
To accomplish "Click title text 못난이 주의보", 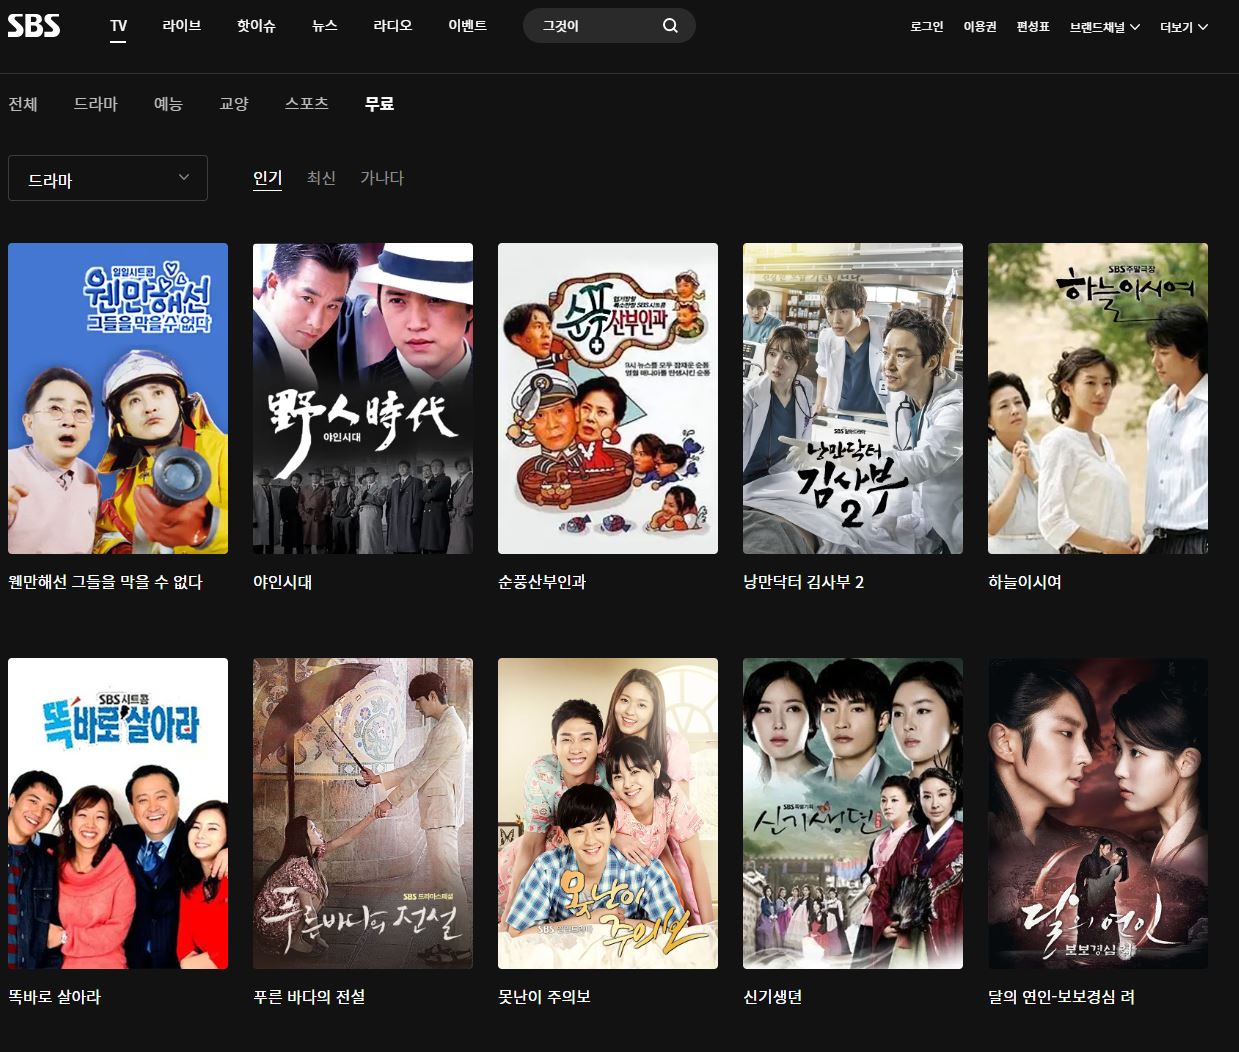I will (544, 997).
